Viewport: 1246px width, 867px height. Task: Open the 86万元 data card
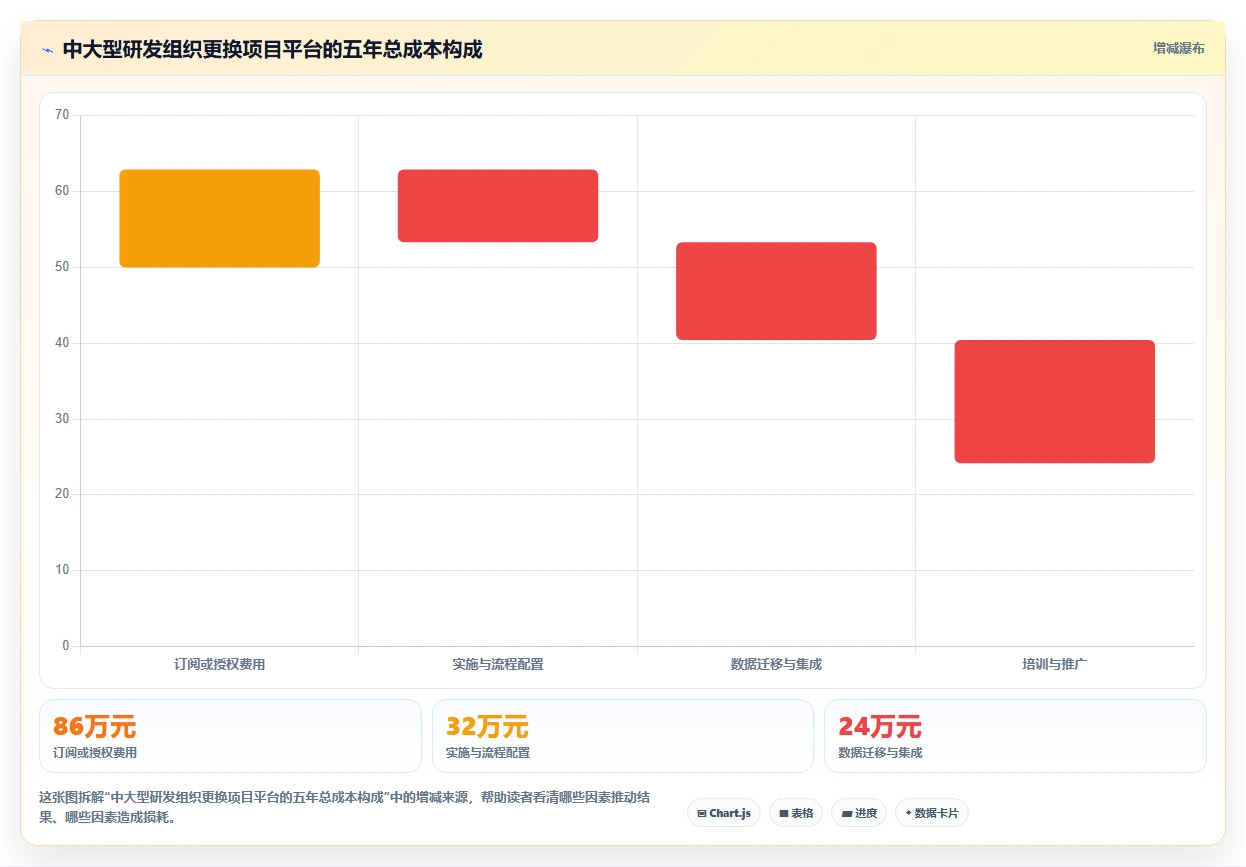[x=230, y=736]
